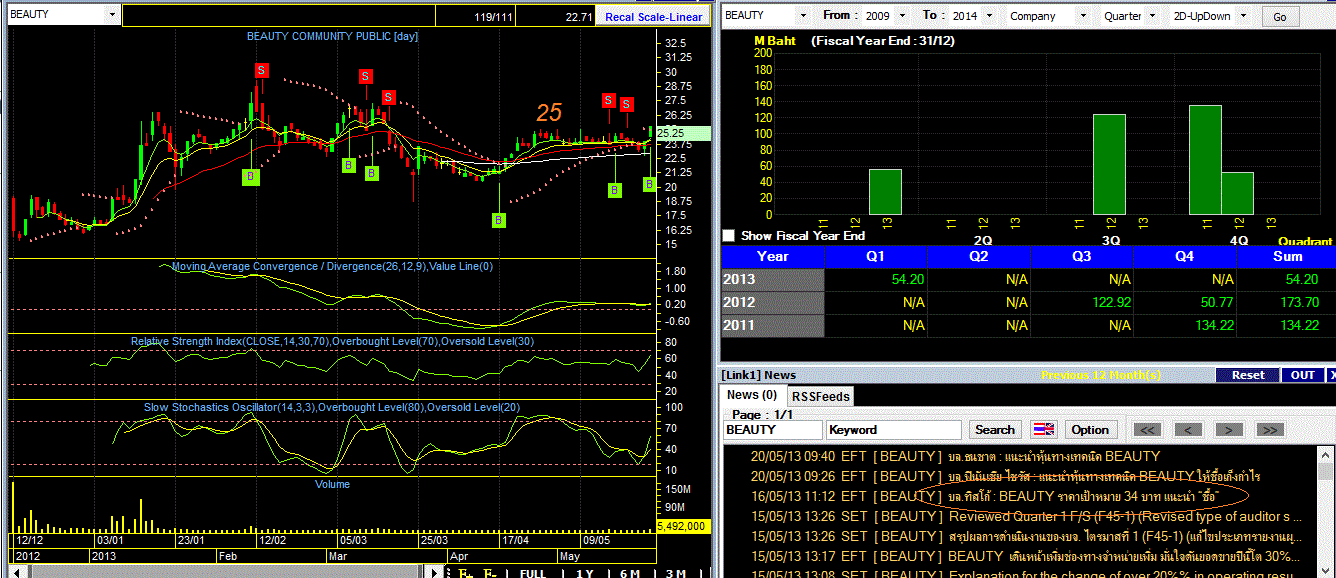Image resolution: width=1336 pixels, height=578 pixels.
Task: Go to first news page with << button
Action: tap(1147, 430)
